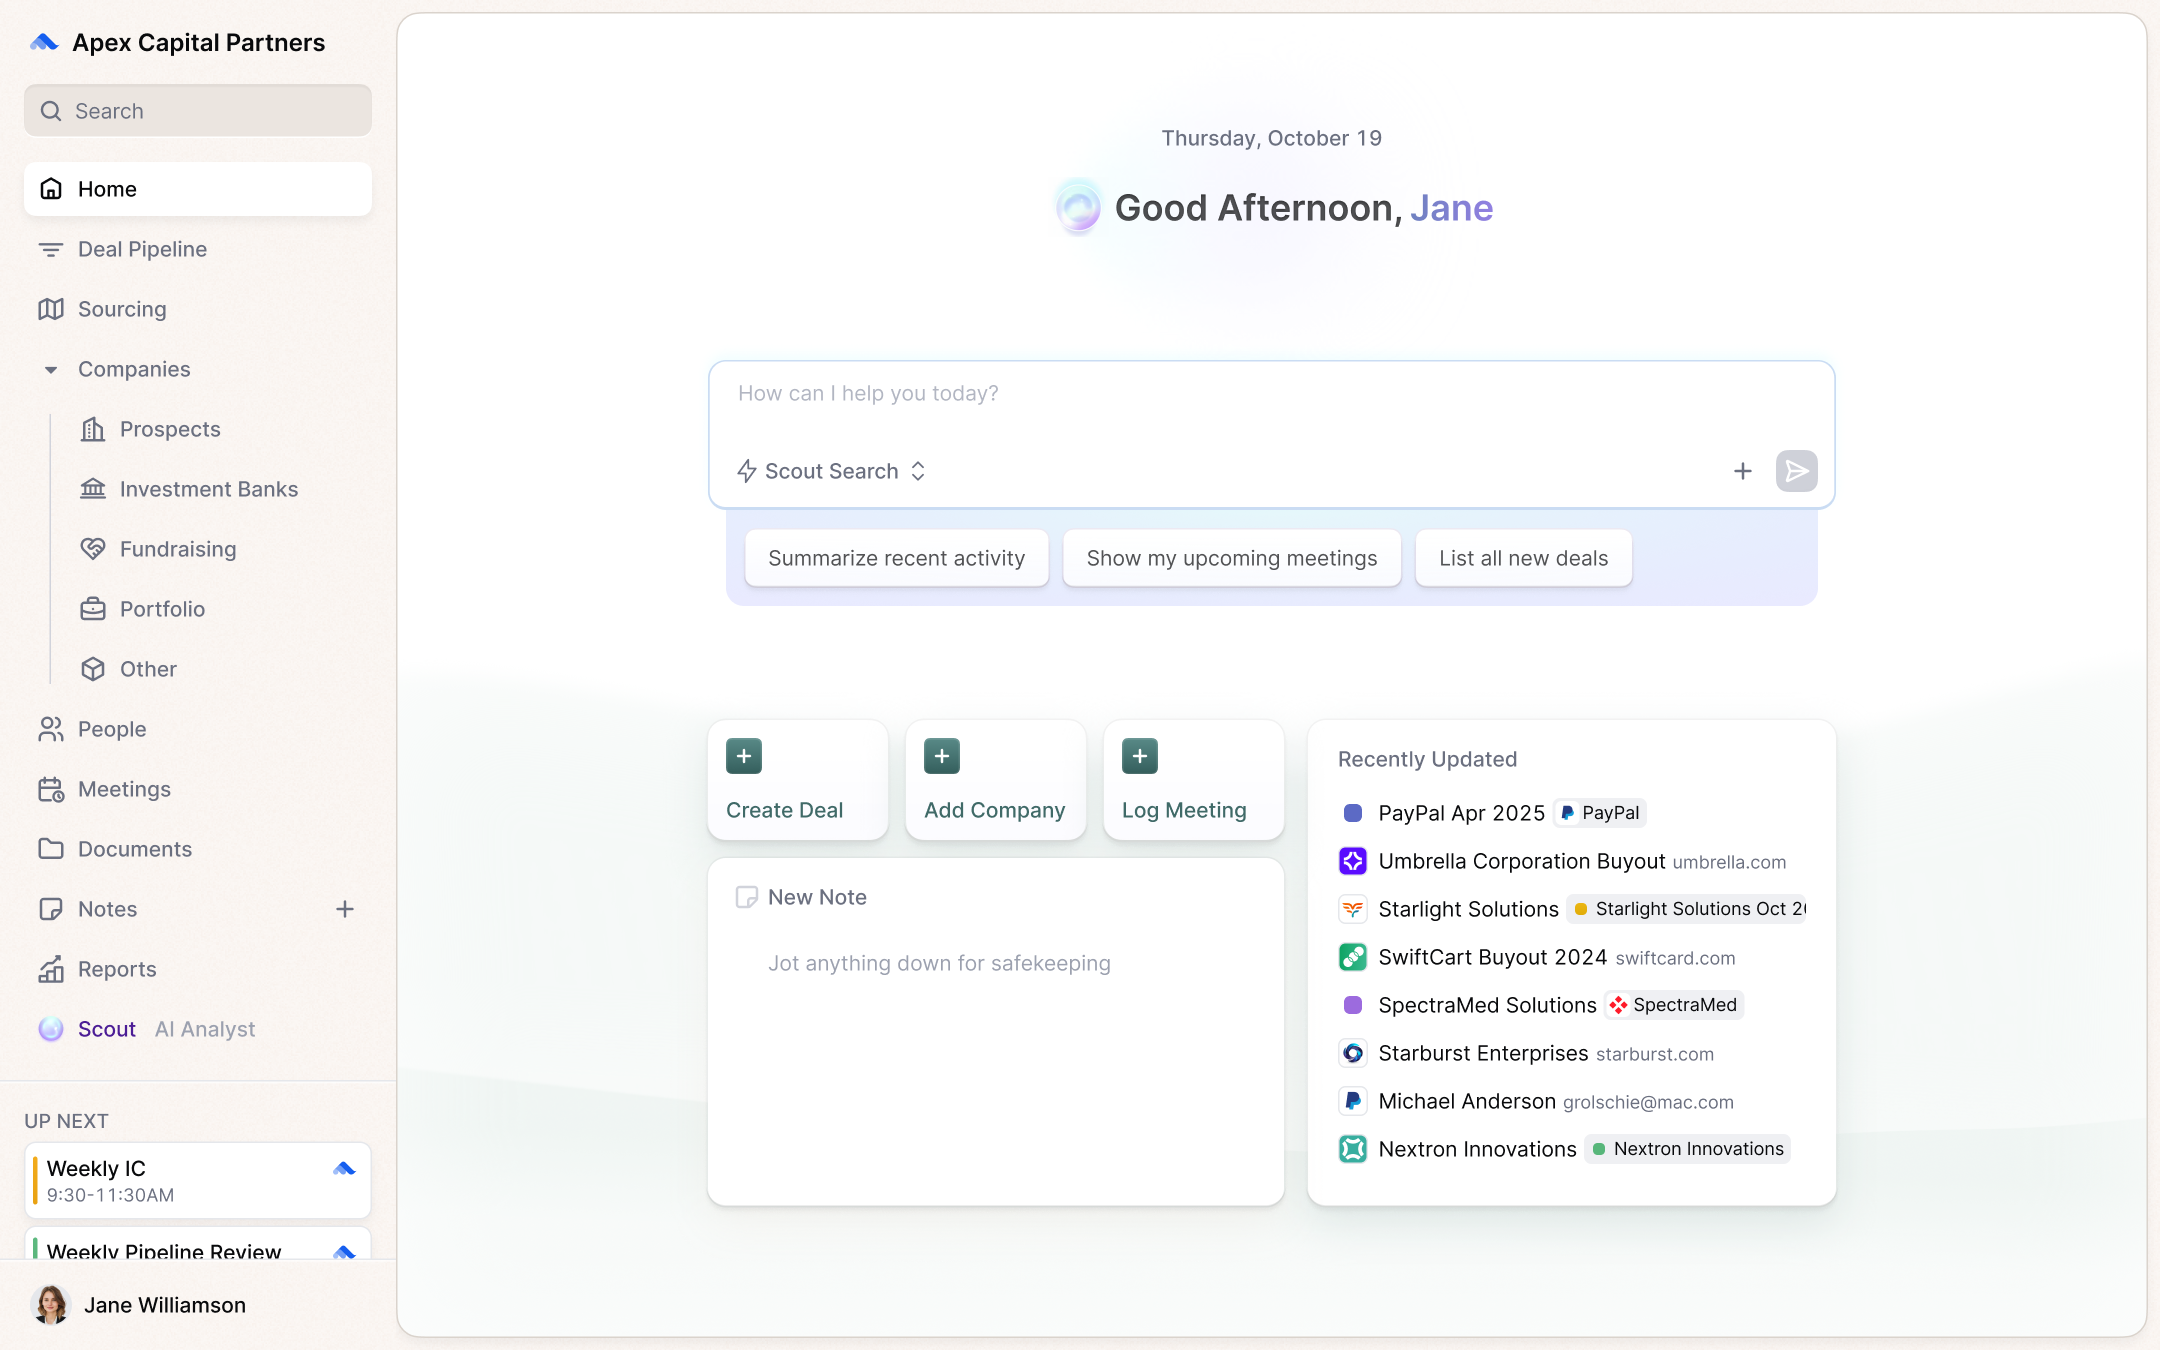Open the Scout Search mode dropdown
The height and width of the screenshot is (1350, 2160).
pos(830,470)
